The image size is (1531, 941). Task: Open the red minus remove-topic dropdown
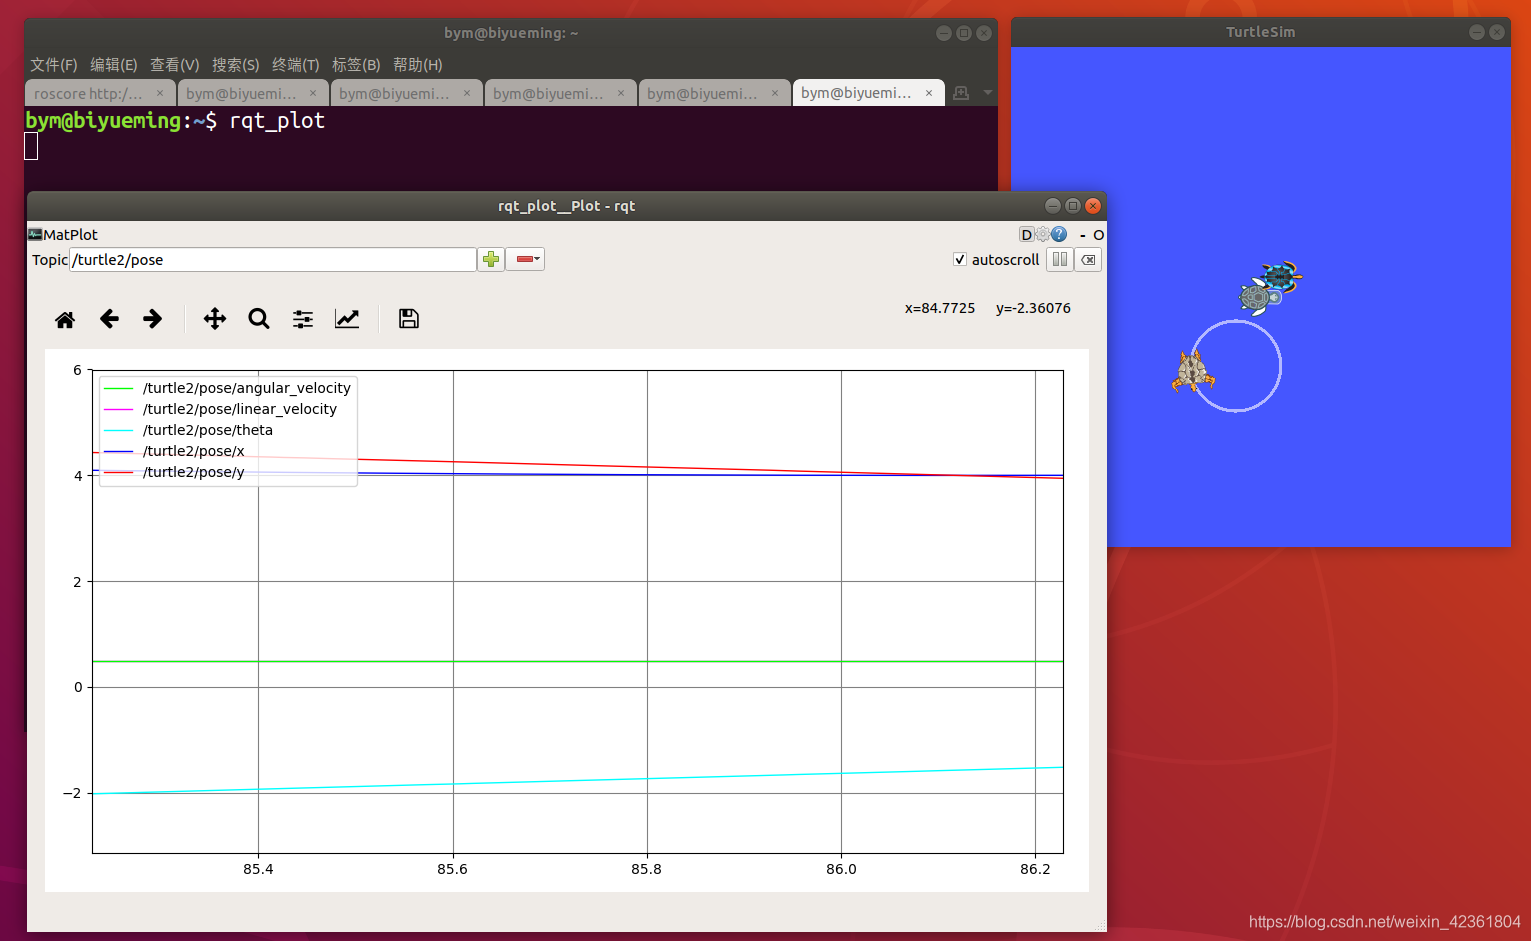pyautogui.click(x=525, y=260)
